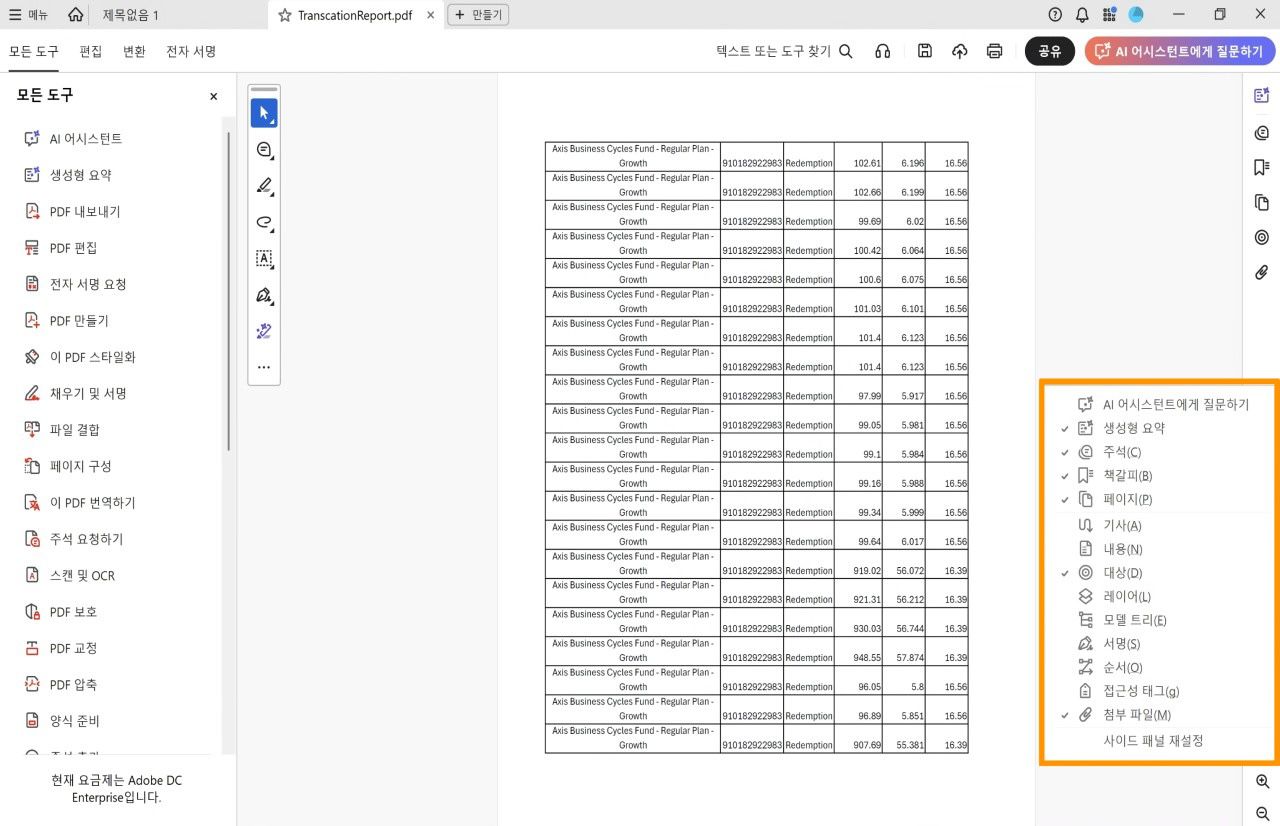The height and width of the screenshot is (826, 1280).
Task: Open the help question-mark icon
Action: click(1055, 15)
